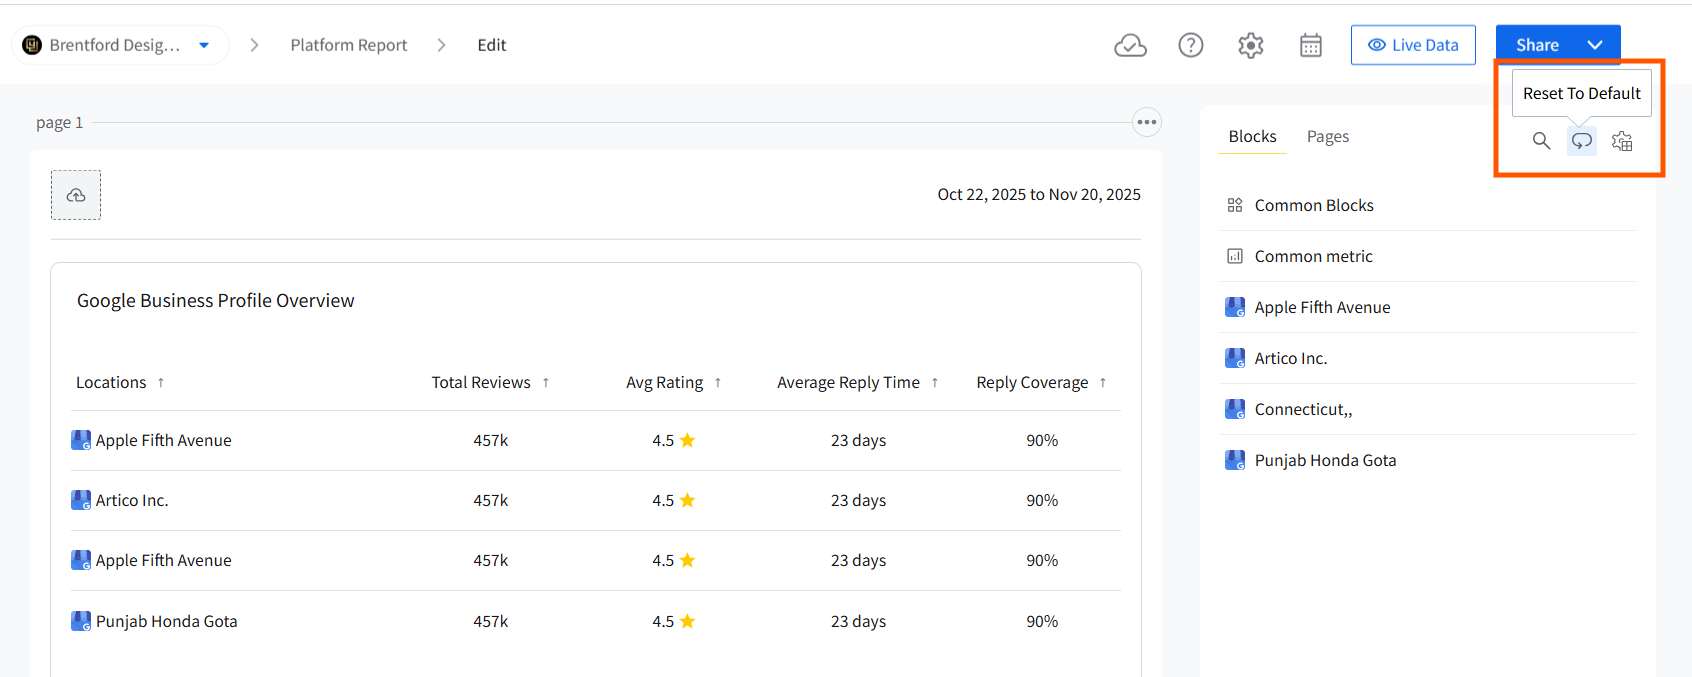Image resolution: width=1692 pixels, height=677 pixels.
Task: Click Google icon beside Artico Inc. block
Action: [x=1235, y=358]
